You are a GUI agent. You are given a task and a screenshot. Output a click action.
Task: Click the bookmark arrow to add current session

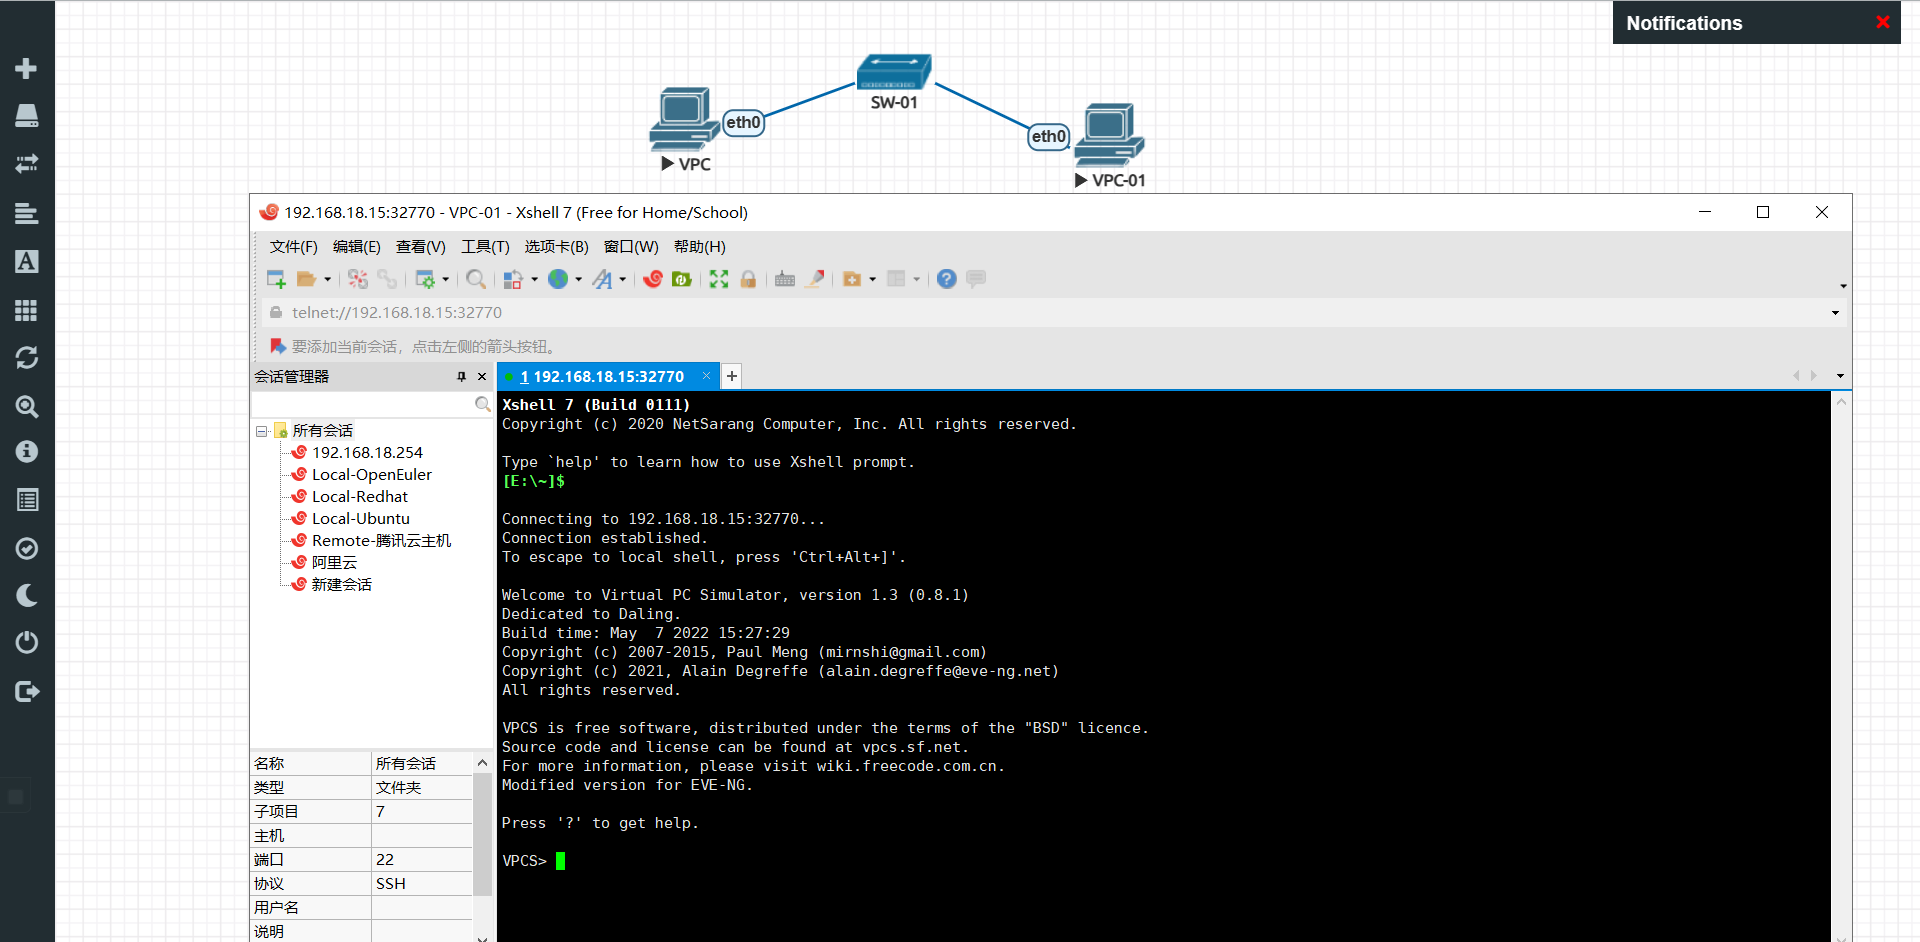click(278, 346)
